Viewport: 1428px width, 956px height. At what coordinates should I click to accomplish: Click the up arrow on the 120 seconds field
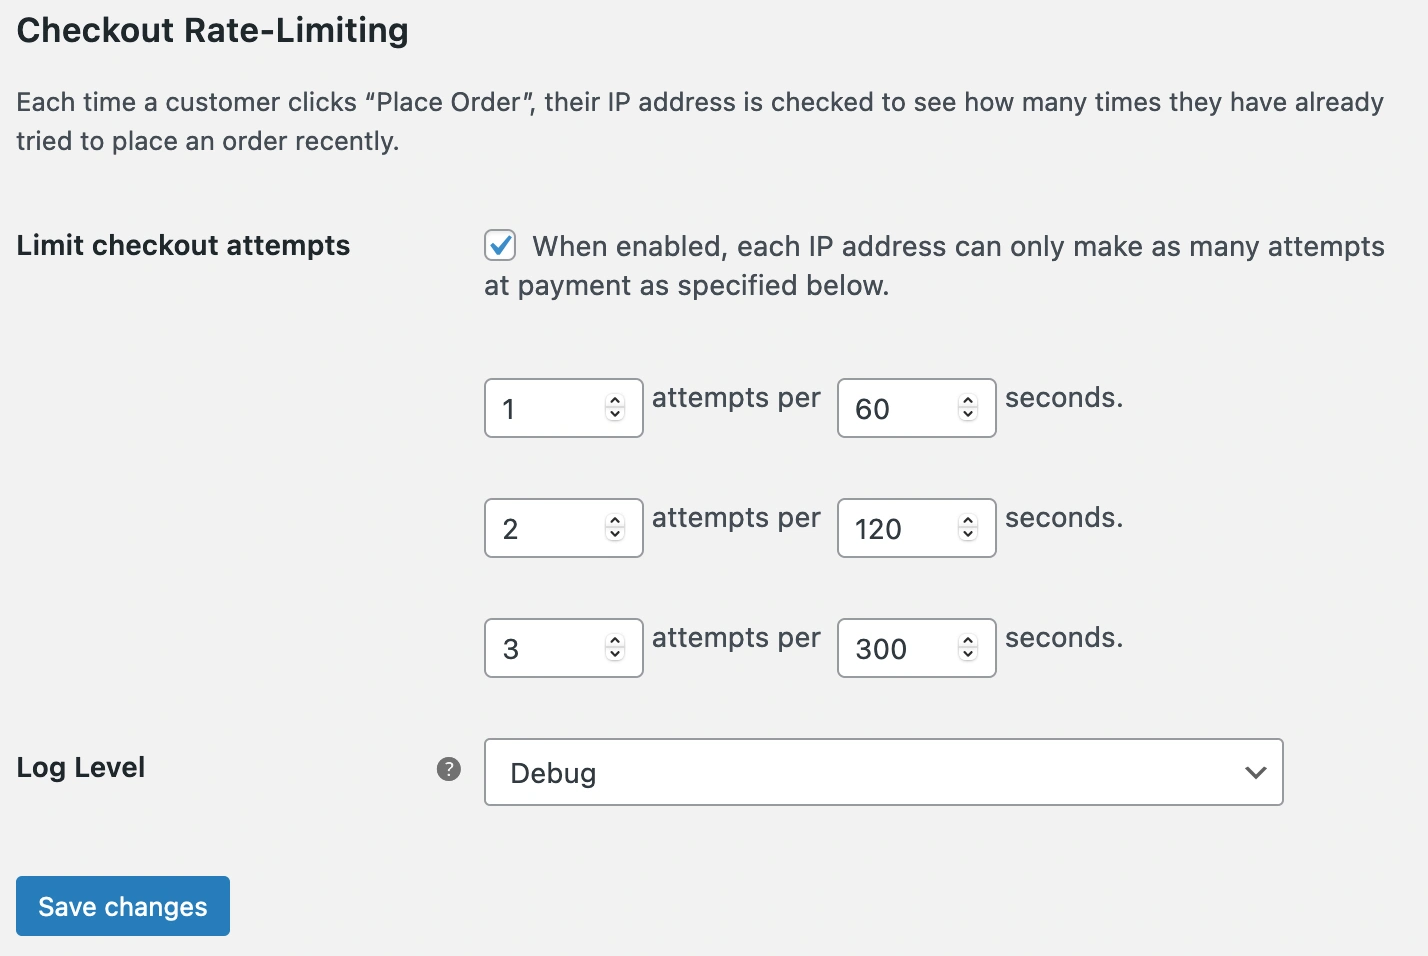(968, 521)
